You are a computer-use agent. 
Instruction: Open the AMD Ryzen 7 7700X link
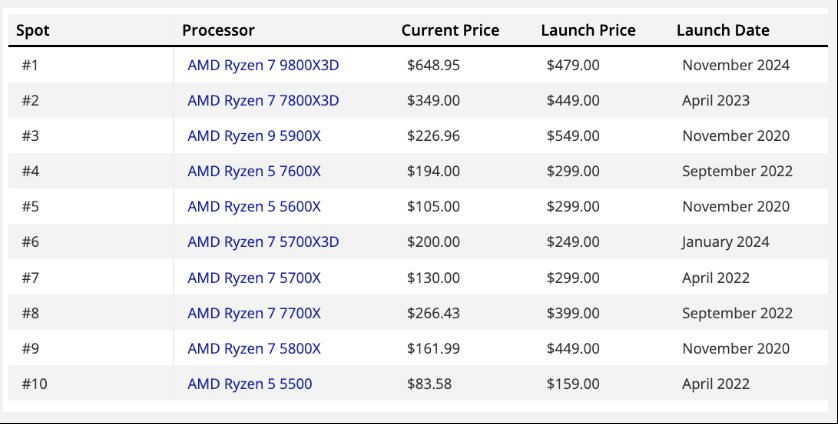point(254,313)
